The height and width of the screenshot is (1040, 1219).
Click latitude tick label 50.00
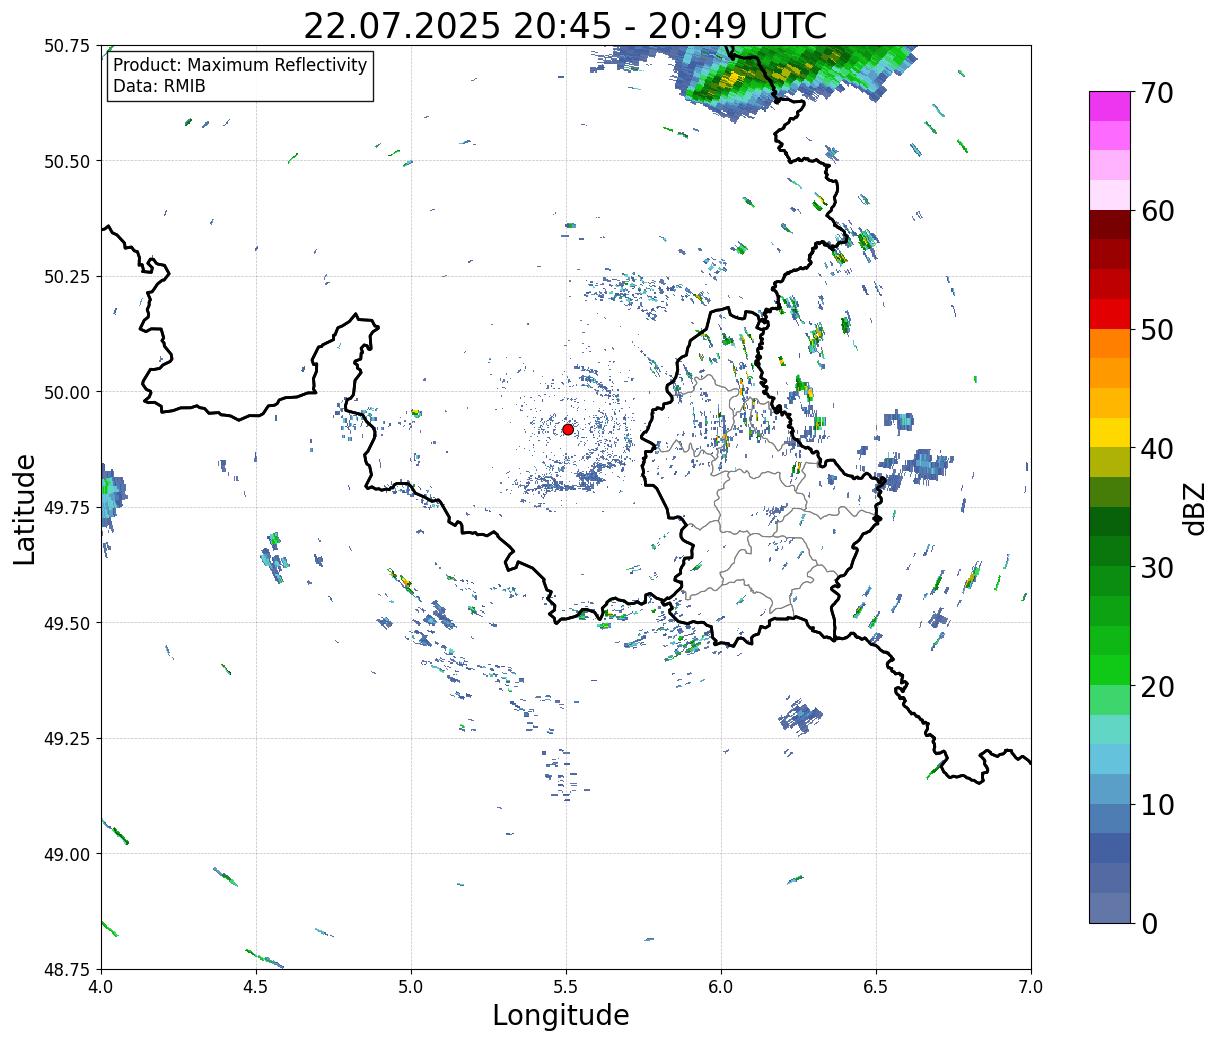(67, 392)
